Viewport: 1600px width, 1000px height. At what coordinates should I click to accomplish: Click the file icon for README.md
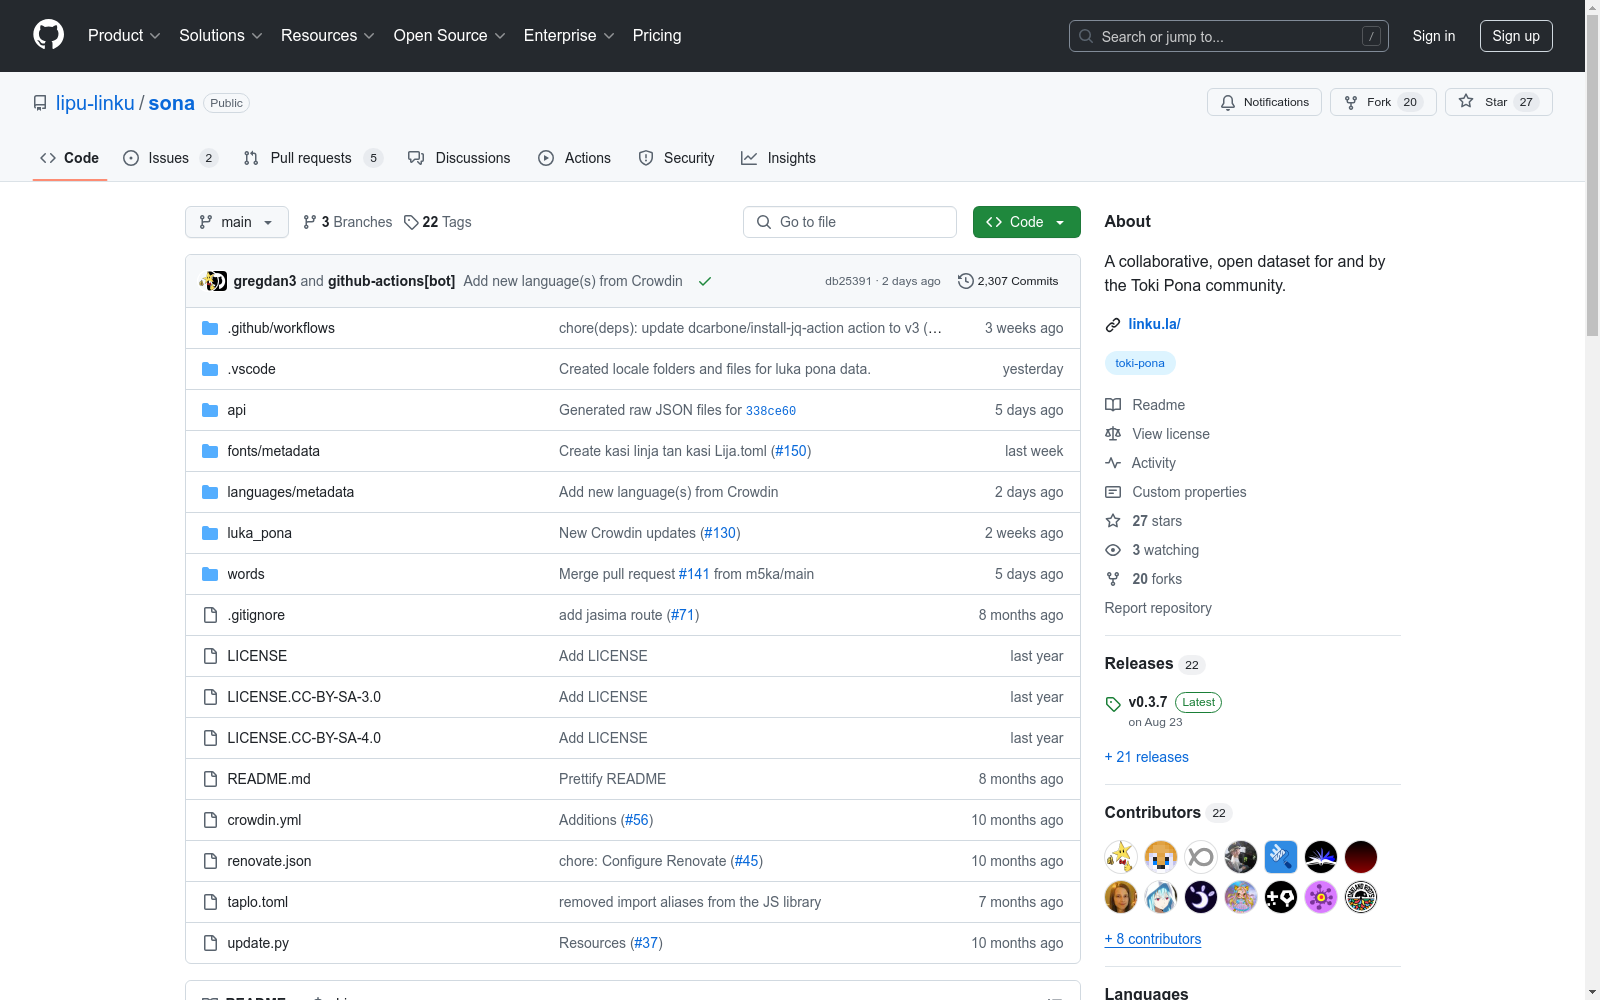click(210, 779)
